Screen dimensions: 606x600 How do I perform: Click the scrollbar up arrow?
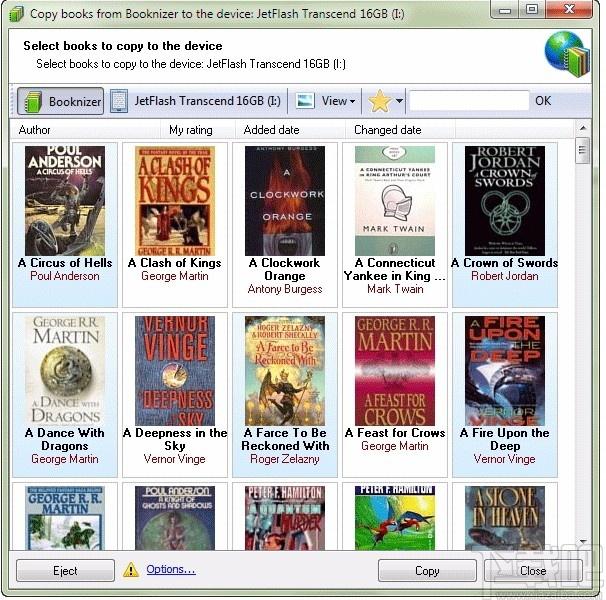[583, 128]
